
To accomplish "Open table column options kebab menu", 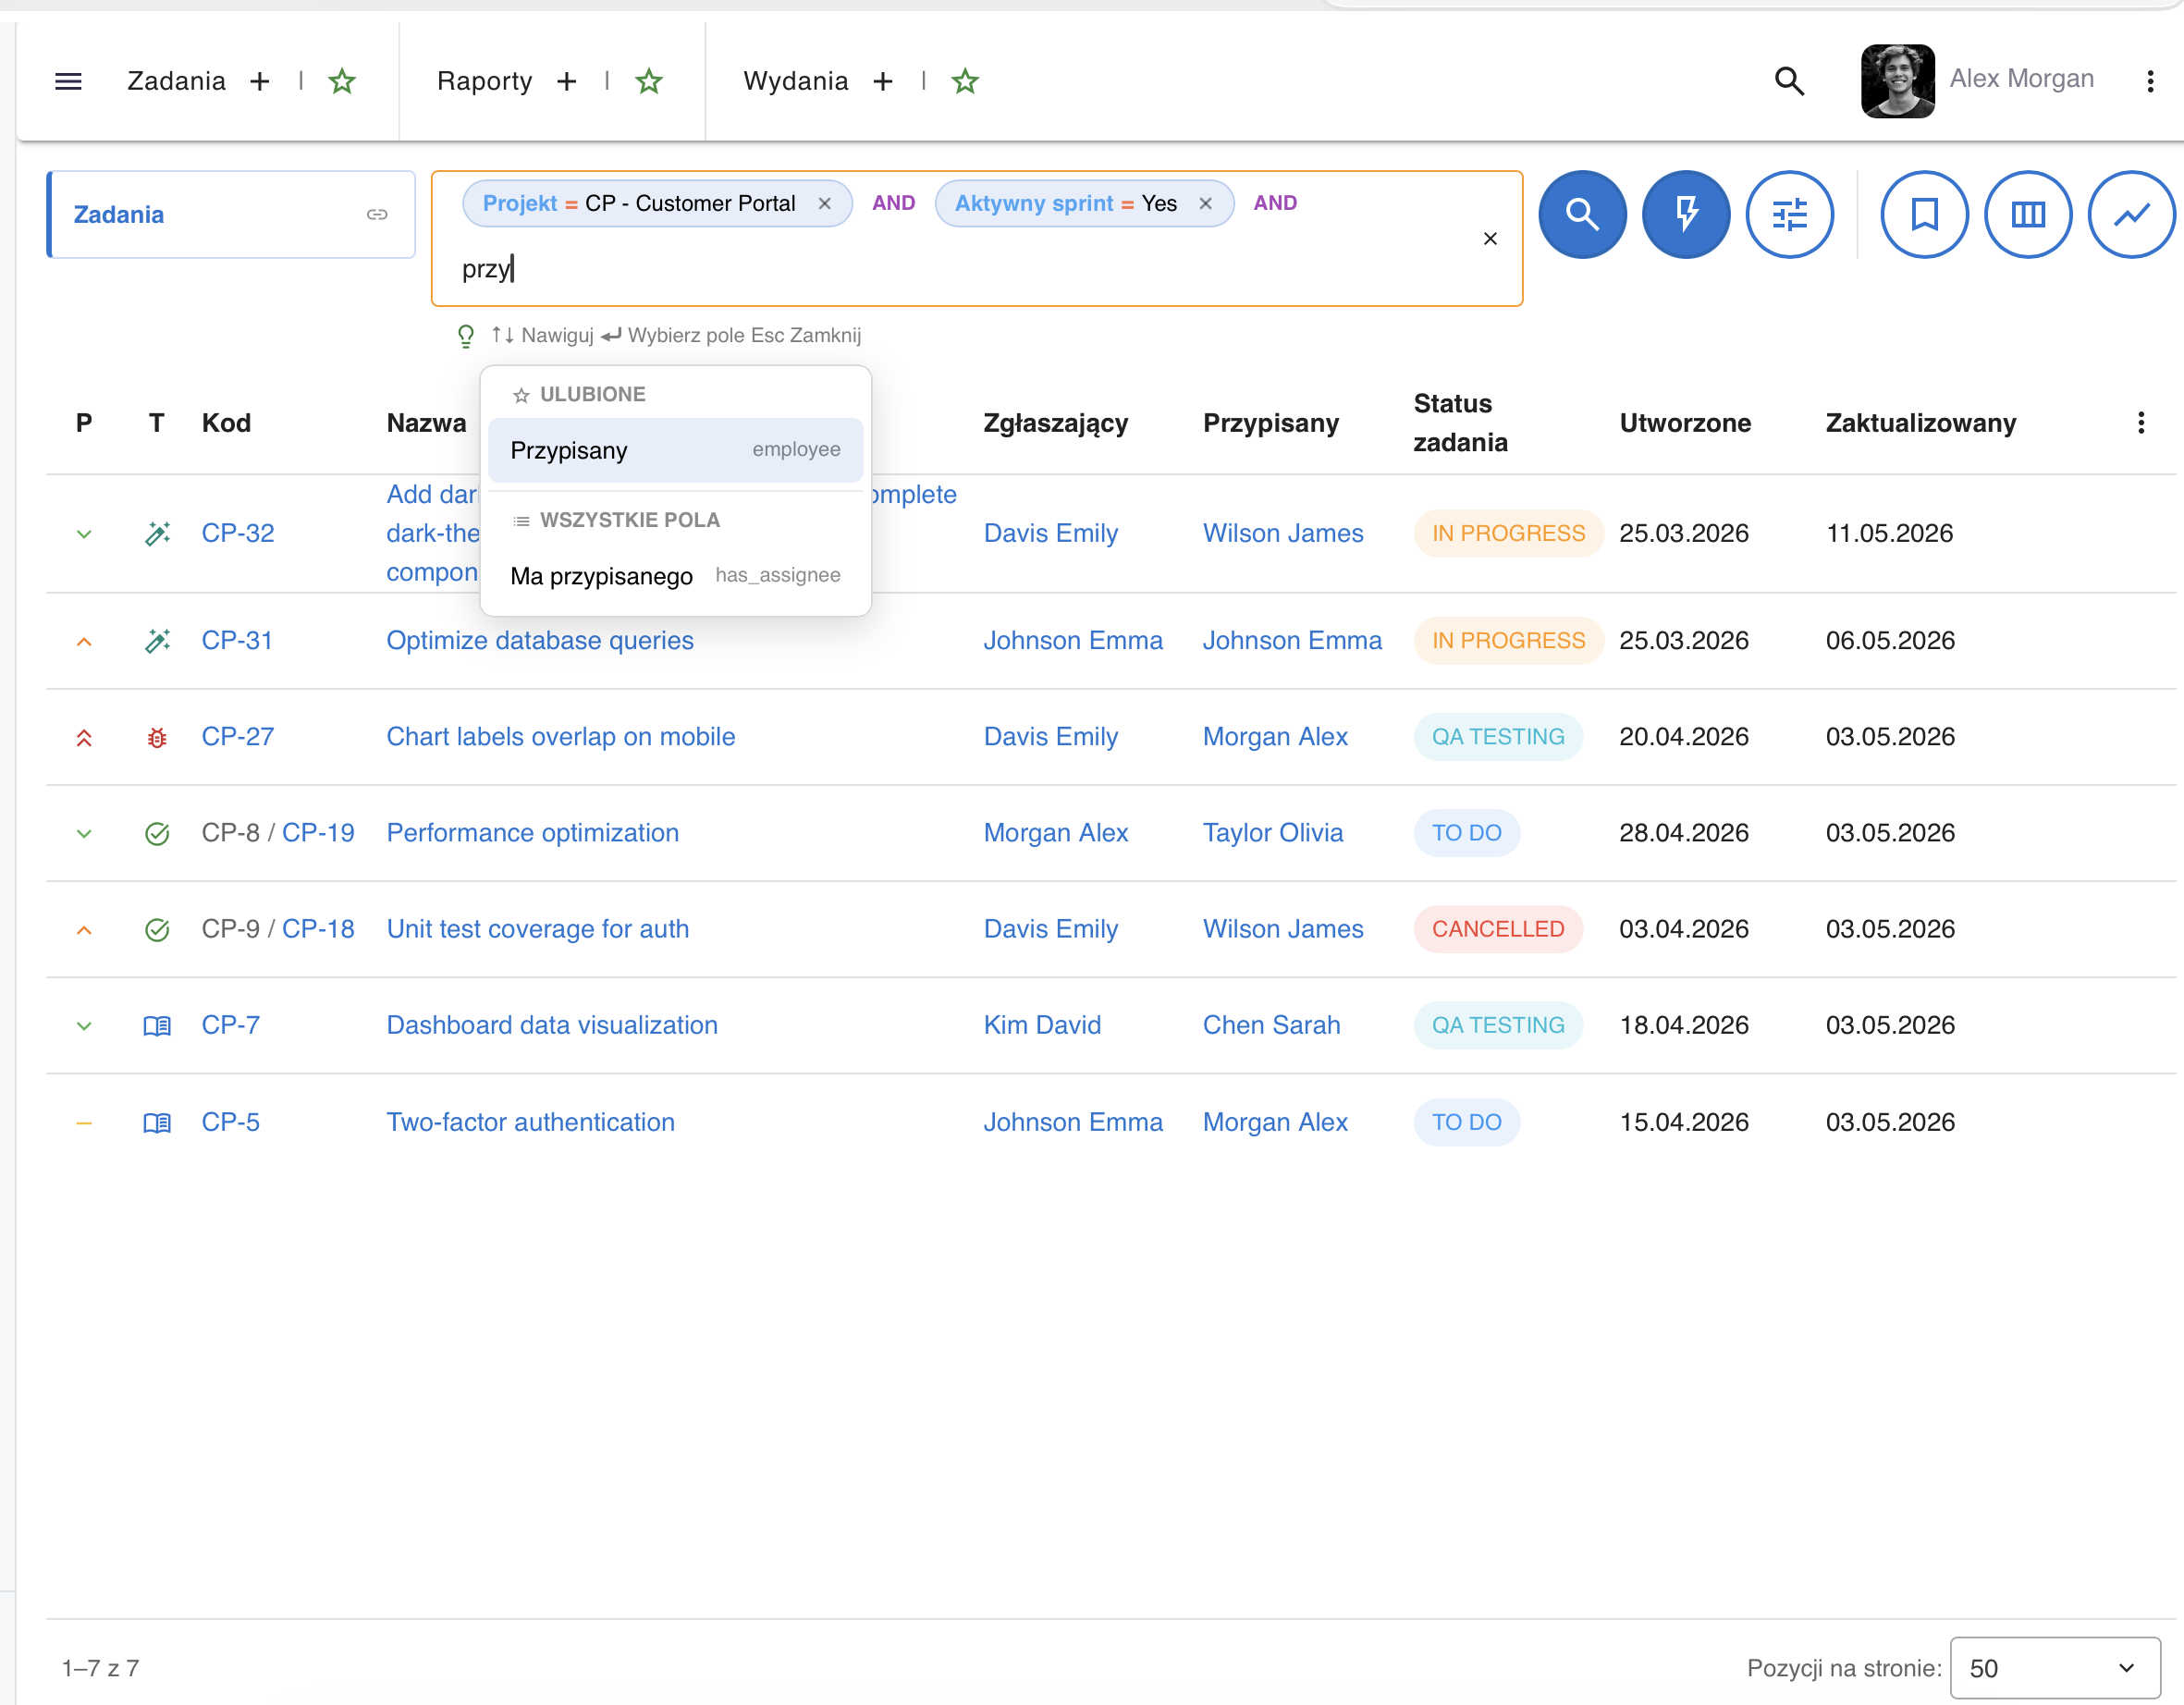I will click(x=2140, y=423).
